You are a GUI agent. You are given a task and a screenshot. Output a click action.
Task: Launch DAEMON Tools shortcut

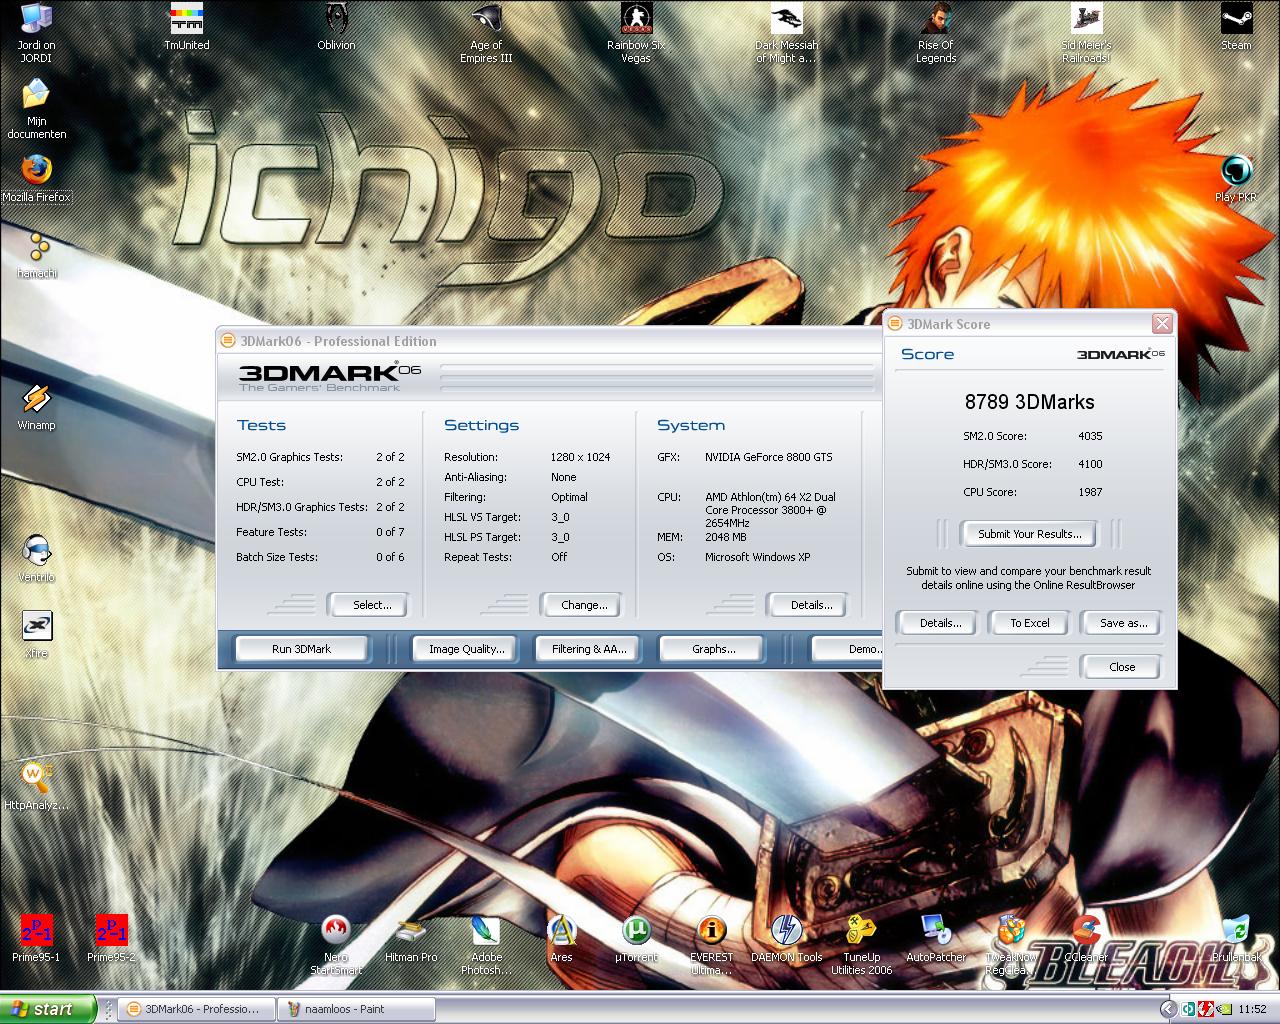pos(786,939)
